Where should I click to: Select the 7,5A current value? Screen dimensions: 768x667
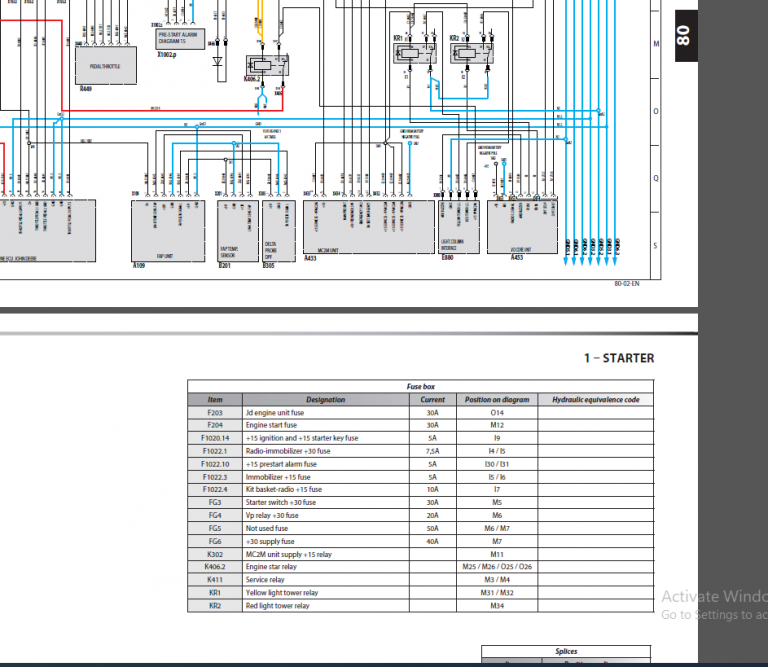(x=432, y=451)
